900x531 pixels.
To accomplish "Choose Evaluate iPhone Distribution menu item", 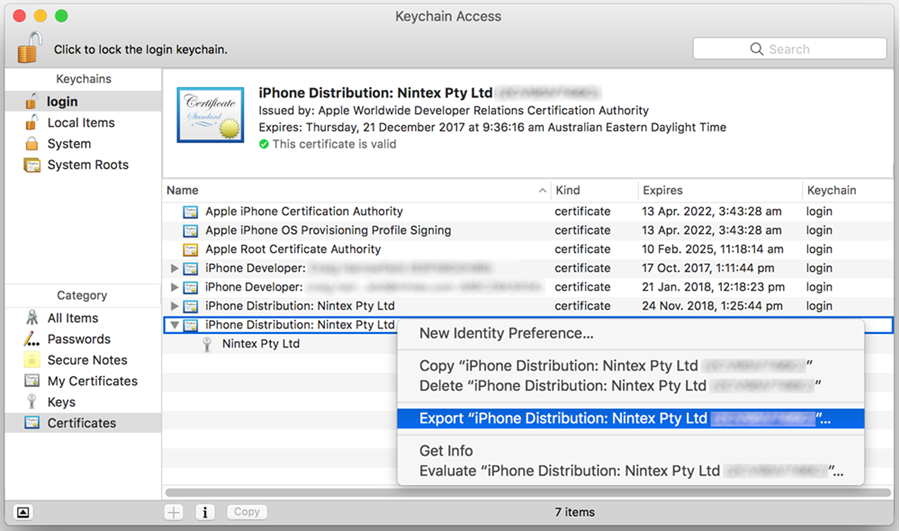I will click(x=630, y=471).
